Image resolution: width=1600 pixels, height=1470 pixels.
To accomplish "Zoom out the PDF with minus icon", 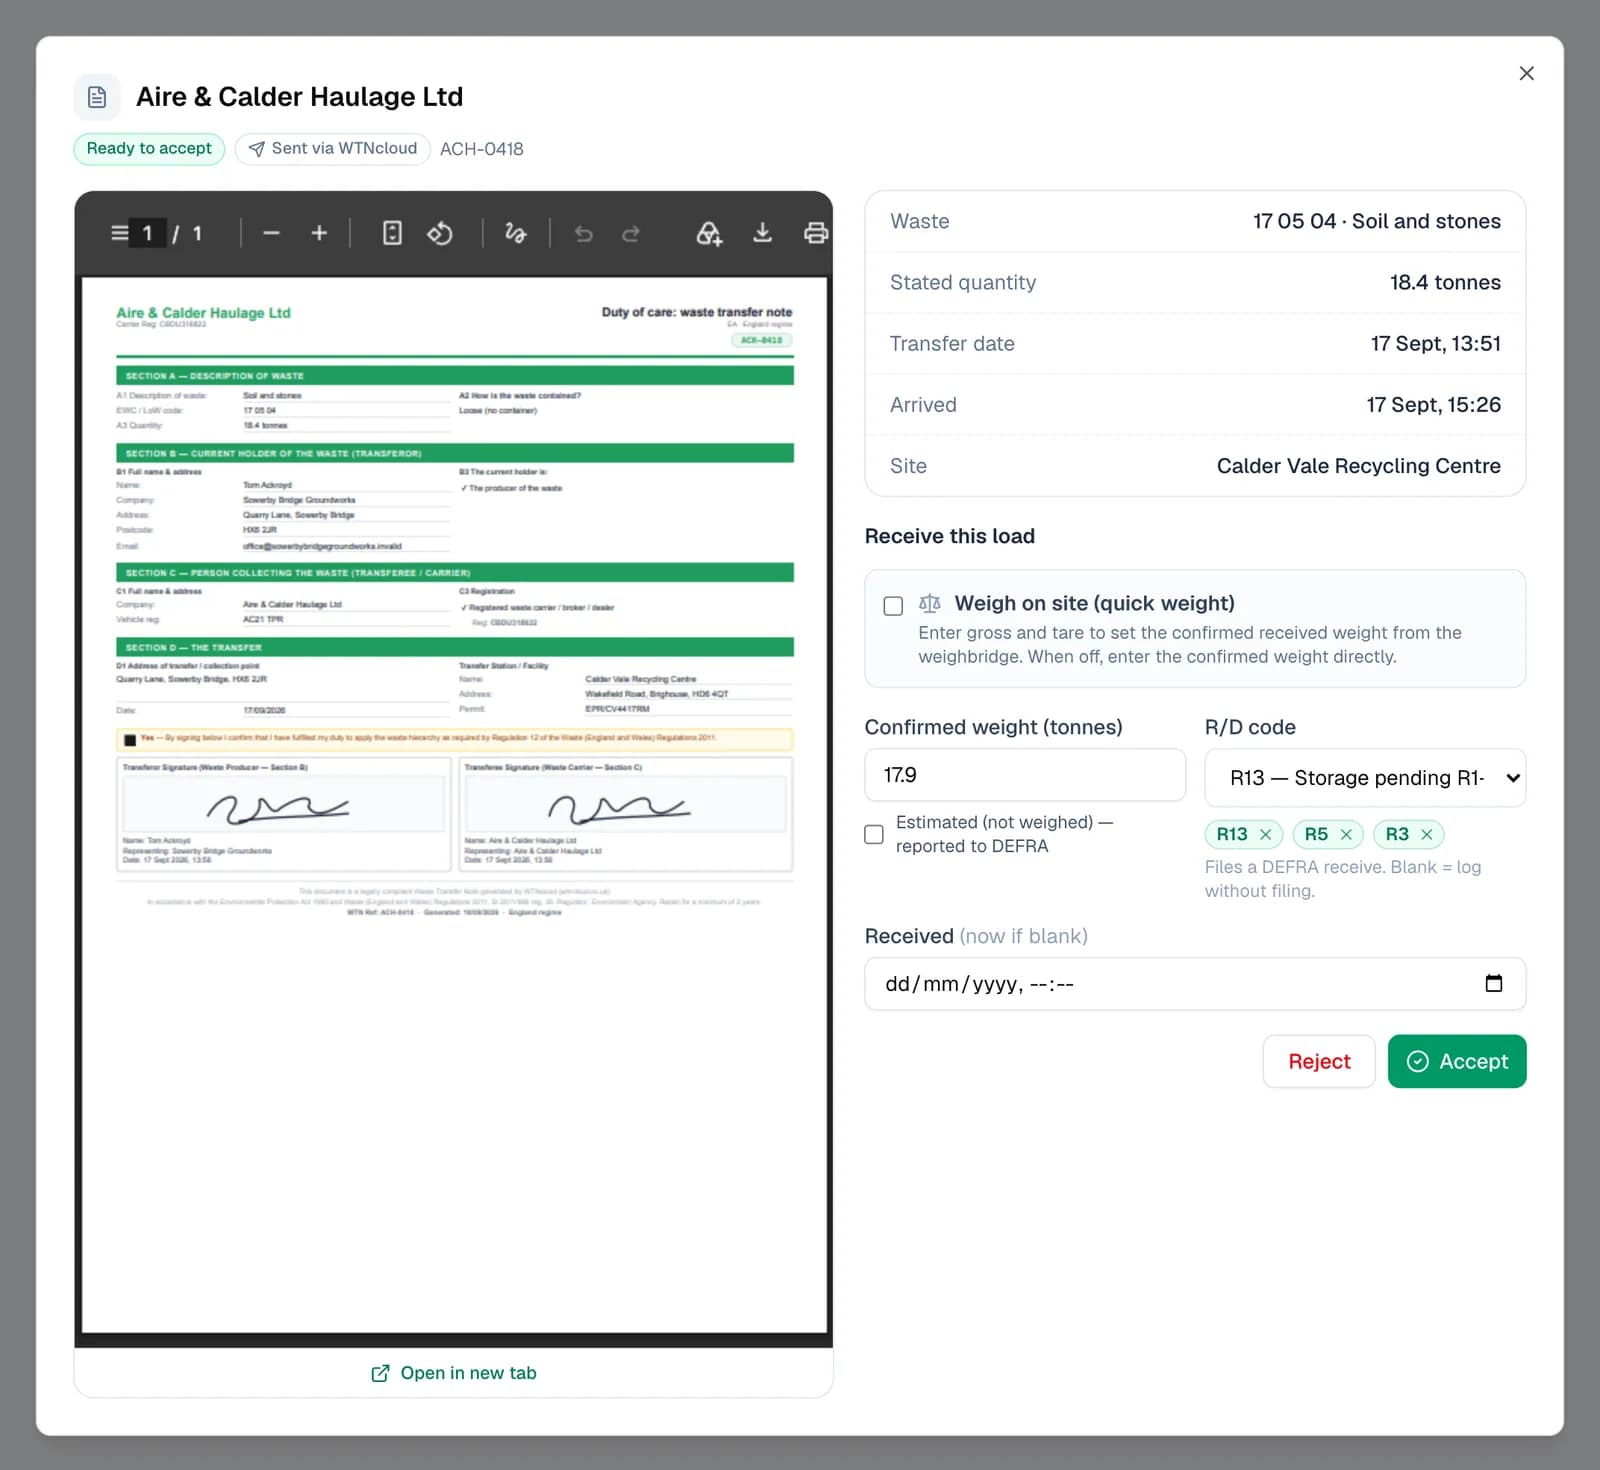I will [x=271, y=233].
